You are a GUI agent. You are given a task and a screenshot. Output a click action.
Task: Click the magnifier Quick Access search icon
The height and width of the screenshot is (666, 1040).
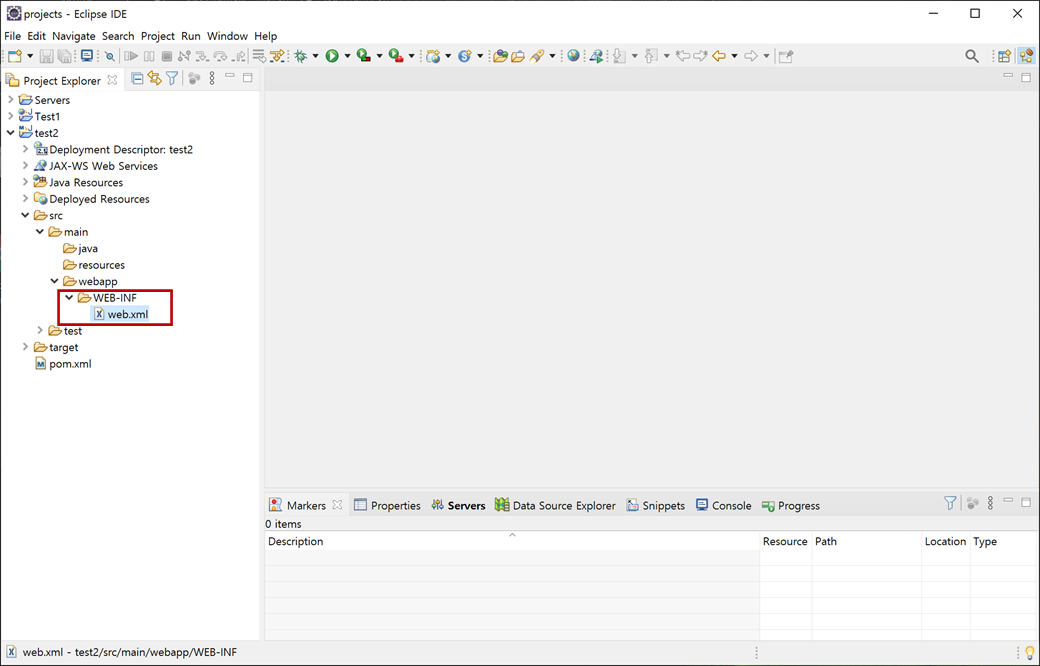[x=972, y=56]
